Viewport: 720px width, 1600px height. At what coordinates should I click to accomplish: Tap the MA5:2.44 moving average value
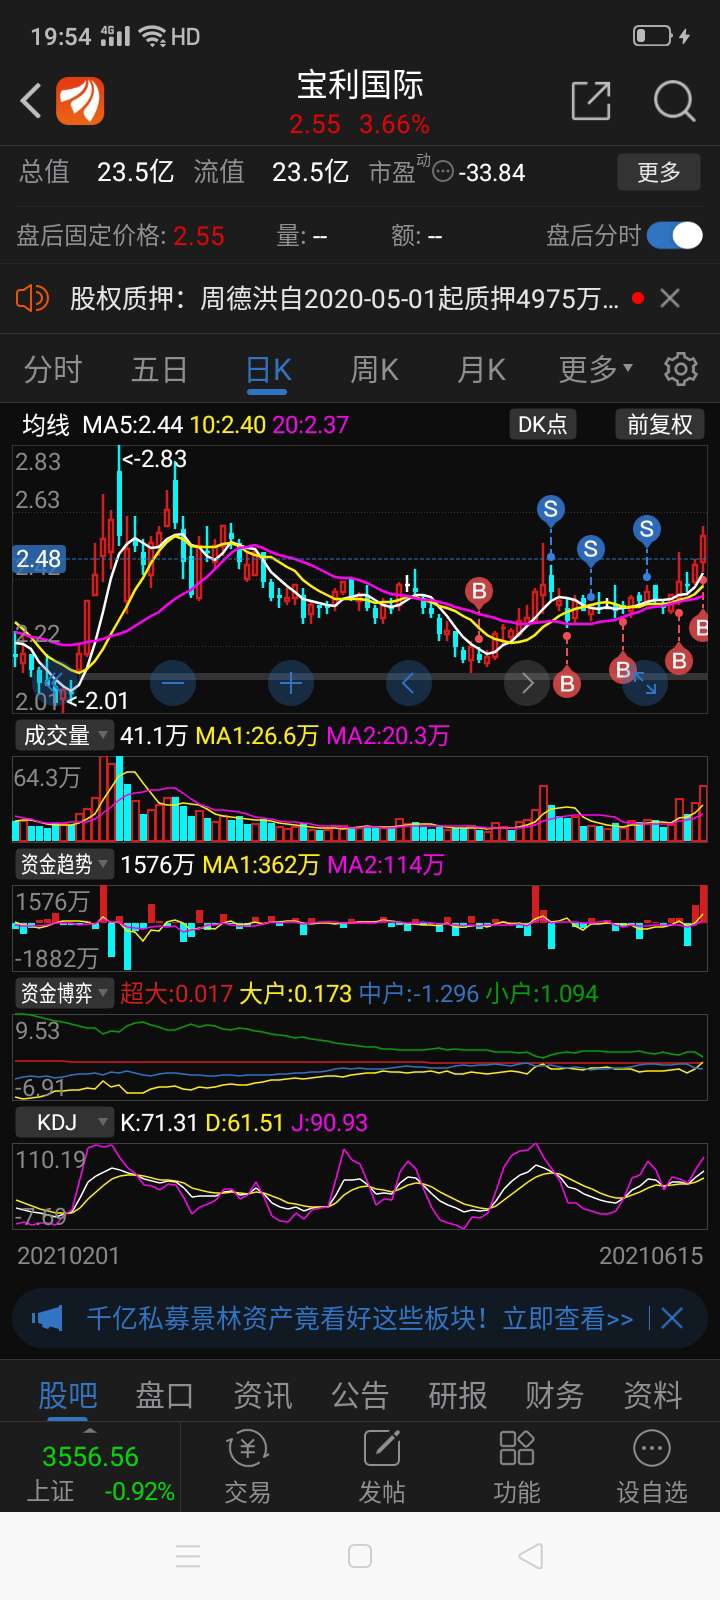coord(133,424)
